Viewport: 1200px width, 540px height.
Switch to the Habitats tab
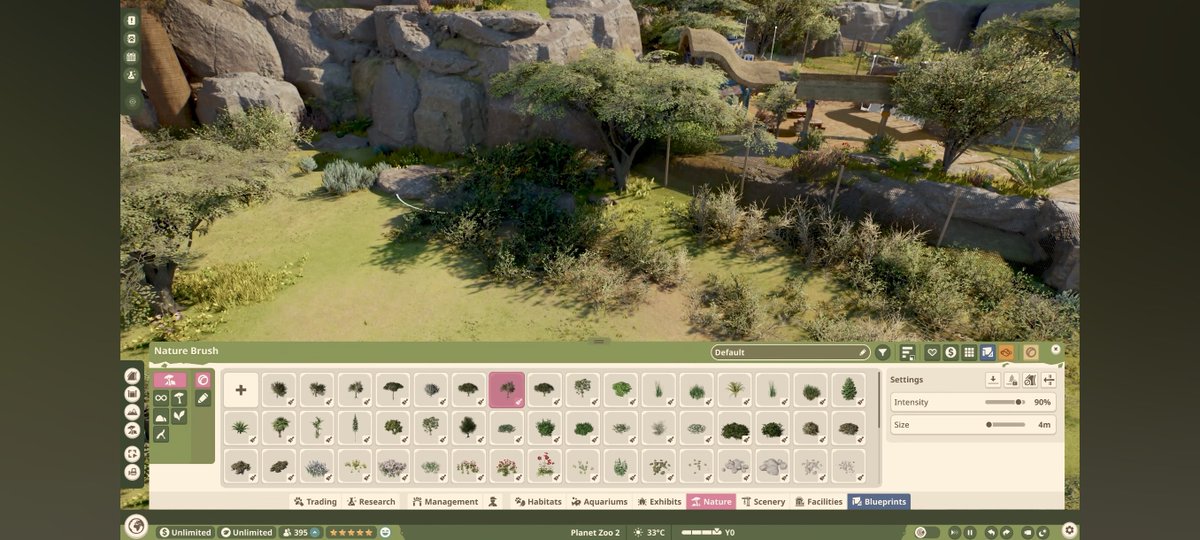click(538, 502)
